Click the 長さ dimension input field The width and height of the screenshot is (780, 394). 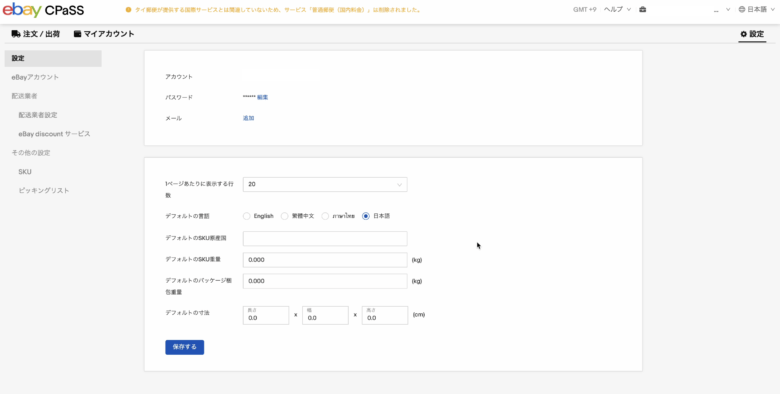pyautogui.click(x=266, y=315)
